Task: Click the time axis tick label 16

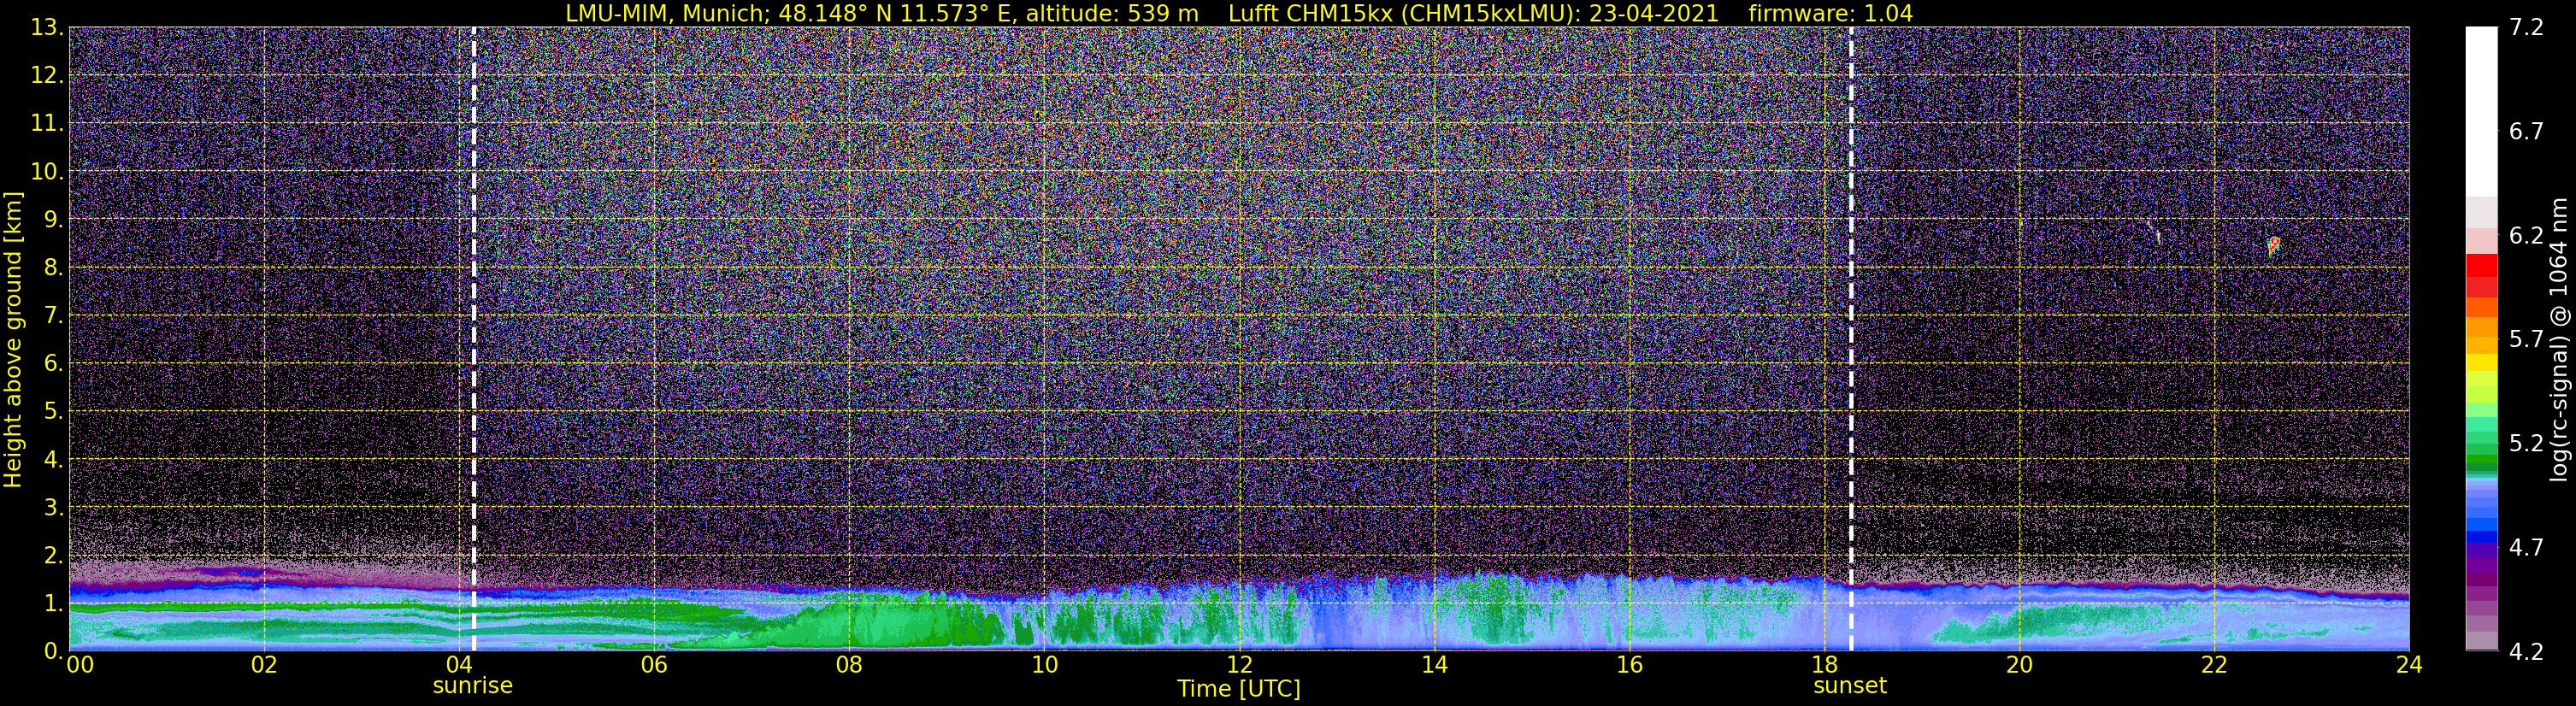Action: point(1629,666)
